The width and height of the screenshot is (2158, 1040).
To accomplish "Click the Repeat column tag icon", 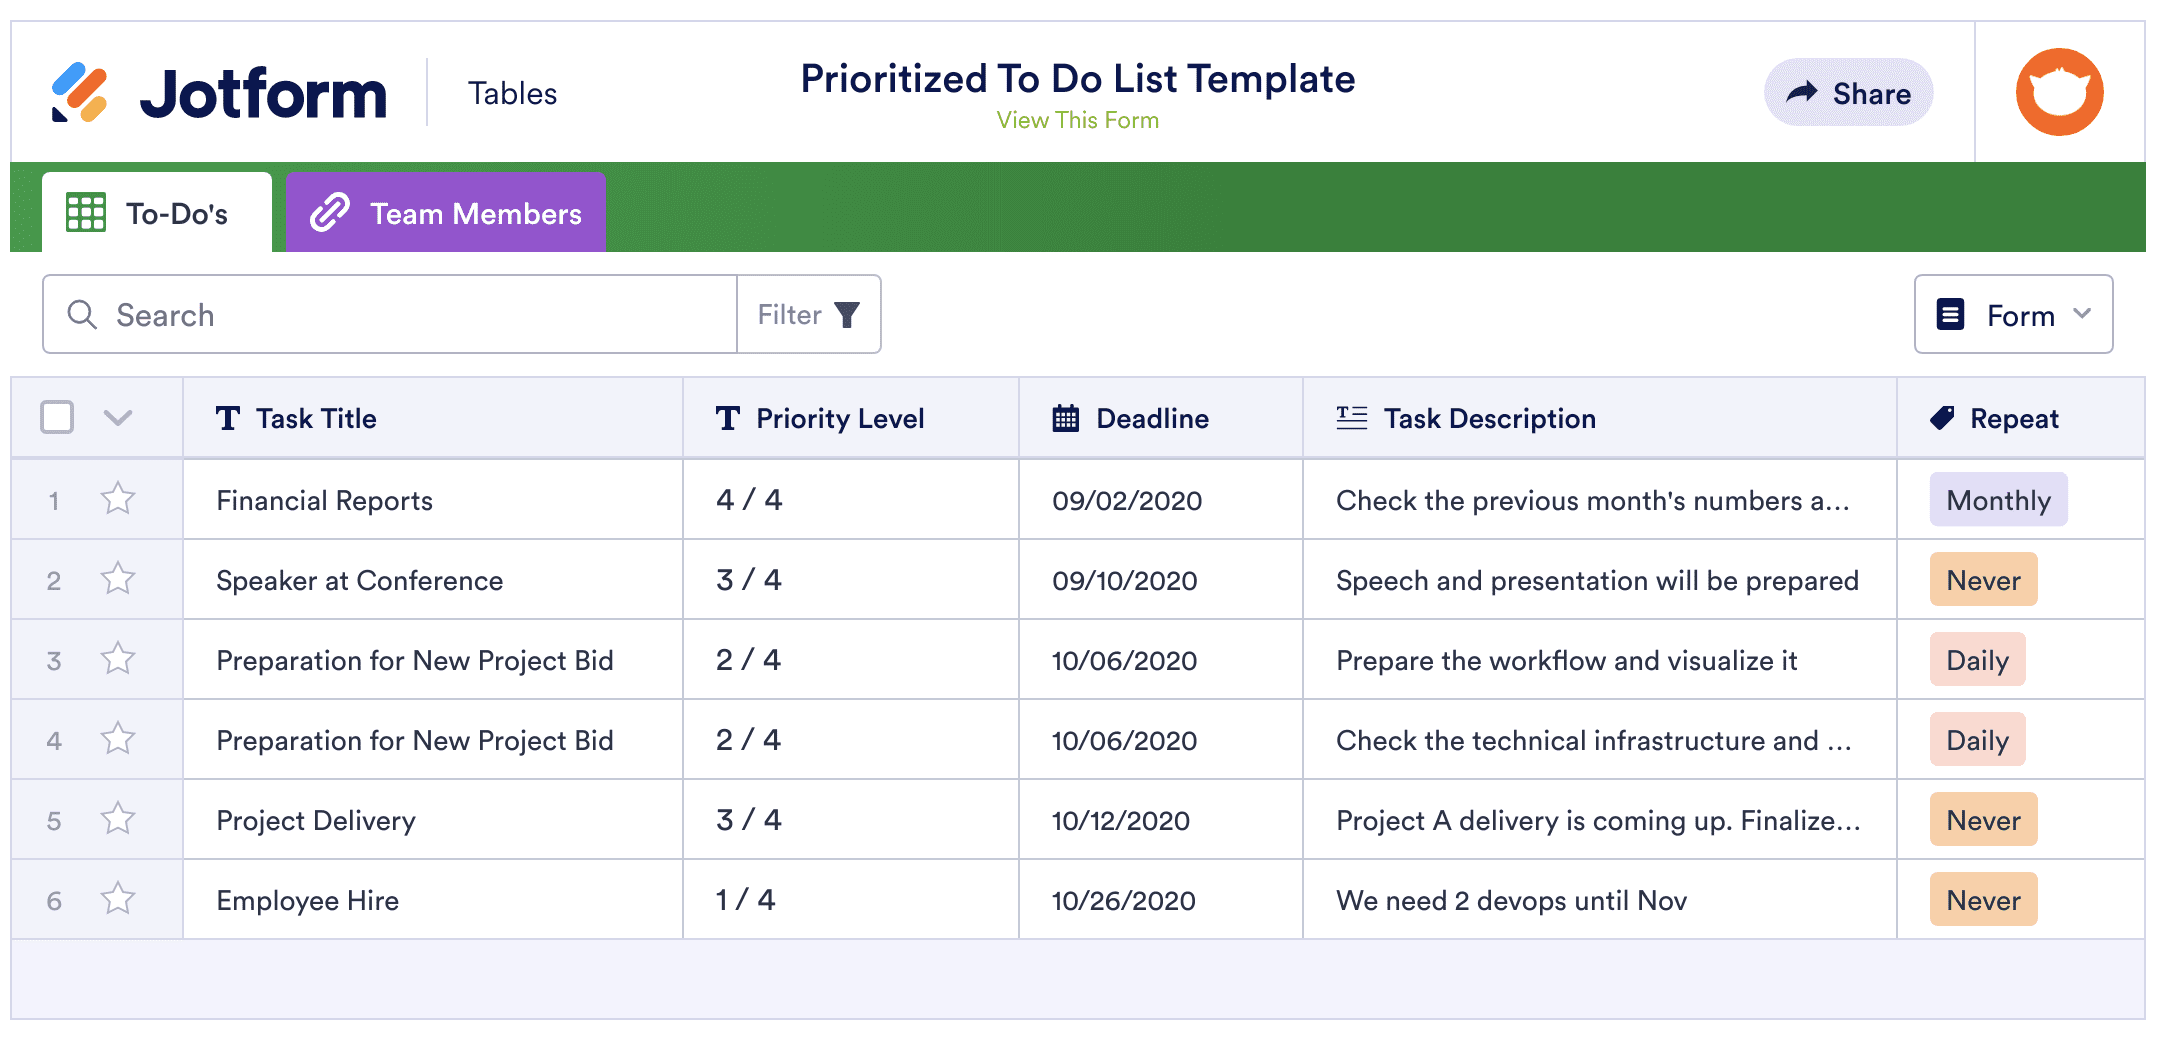I will point(1942,418).
